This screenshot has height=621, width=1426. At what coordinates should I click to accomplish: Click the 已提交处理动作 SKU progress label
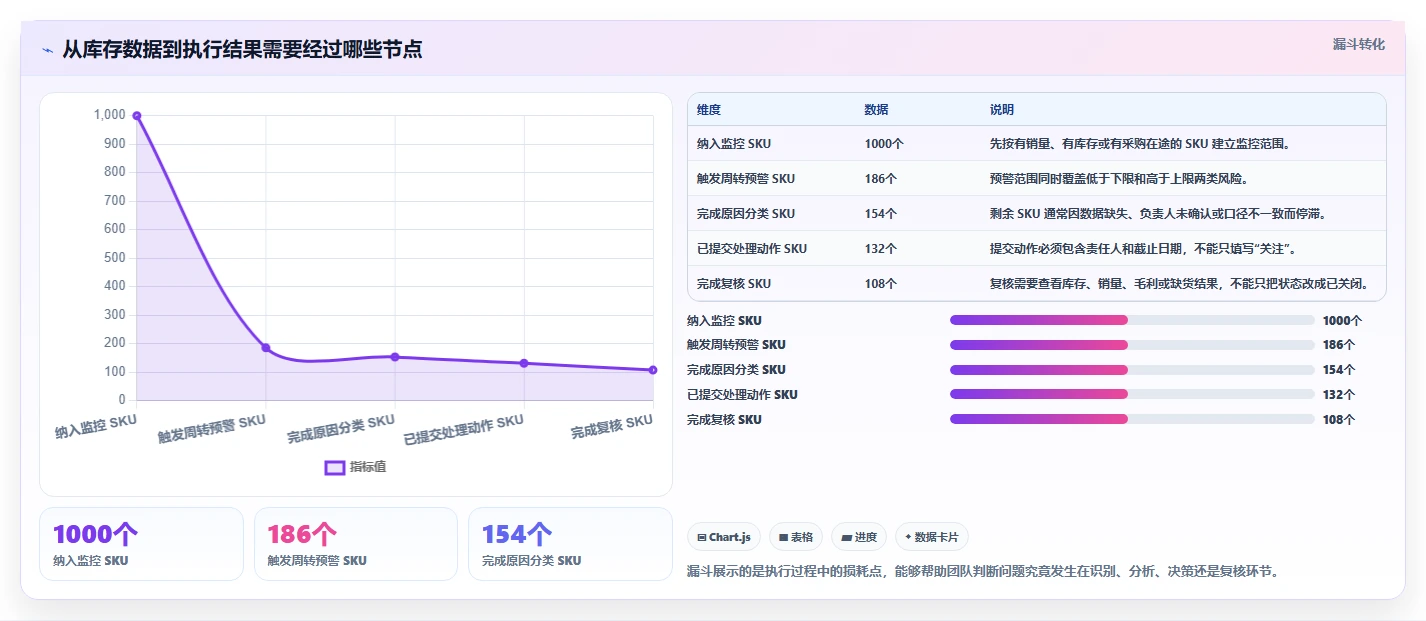coord(742,395)
